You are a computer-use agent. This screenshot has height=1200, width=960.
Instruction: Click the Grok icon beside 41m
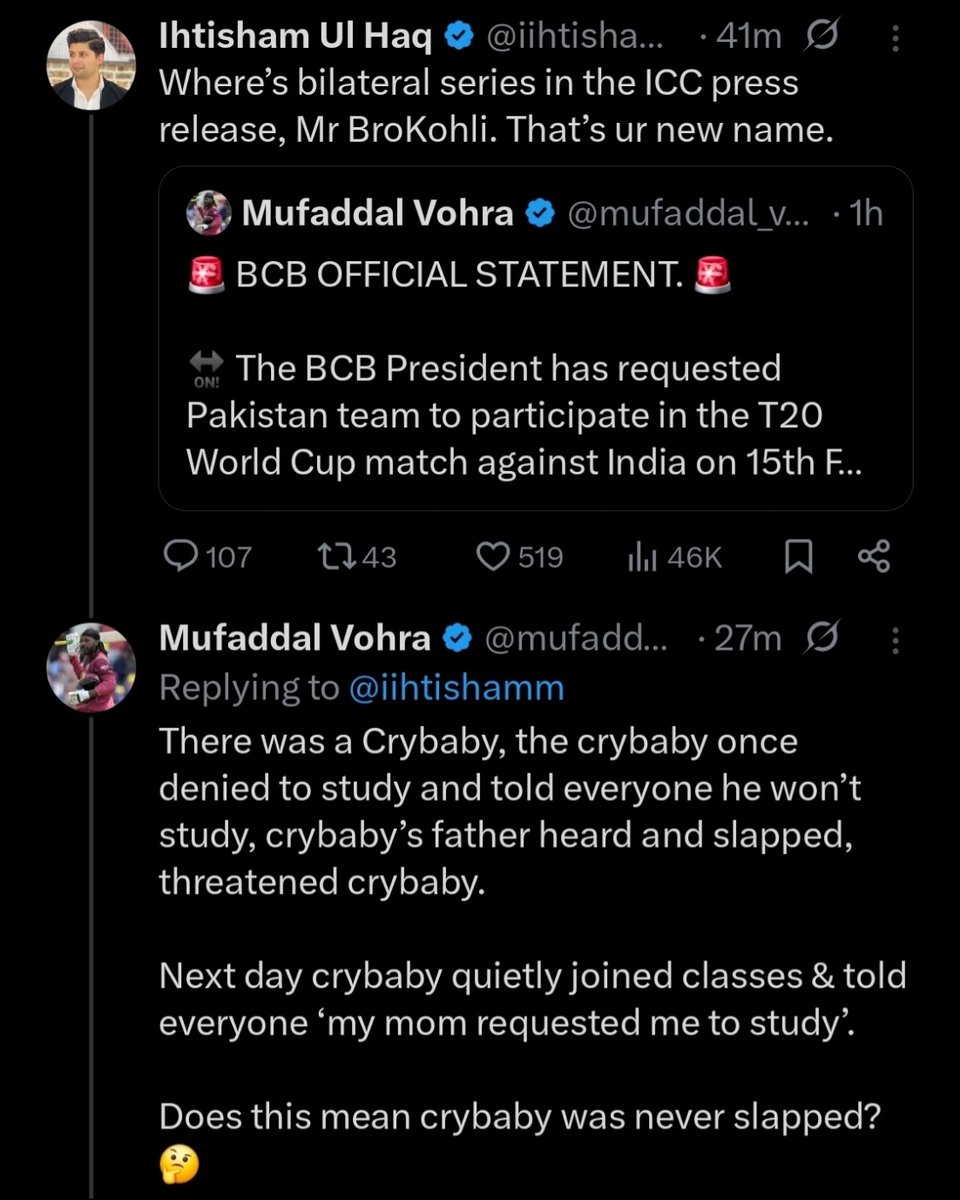point(821,39)
